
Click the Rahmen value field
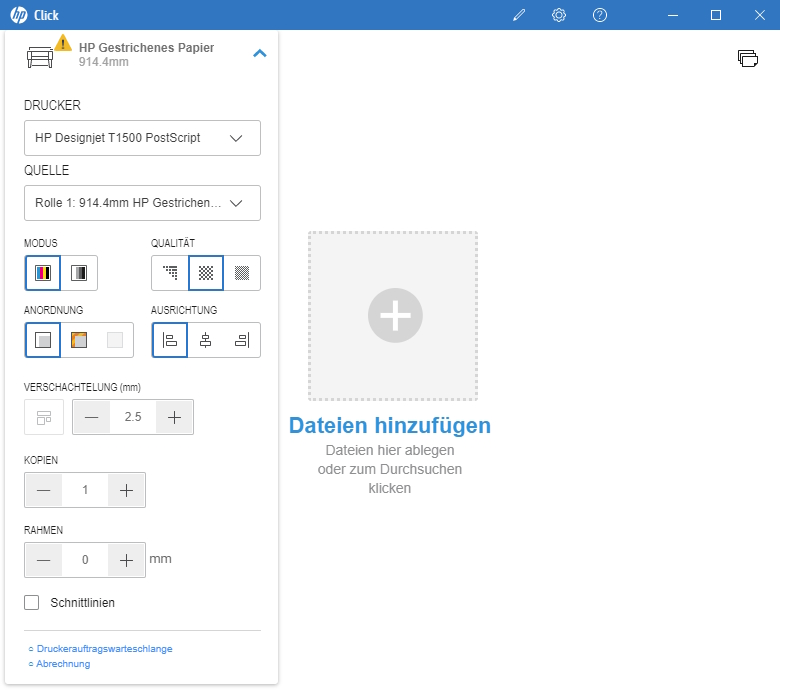point(85,560)
